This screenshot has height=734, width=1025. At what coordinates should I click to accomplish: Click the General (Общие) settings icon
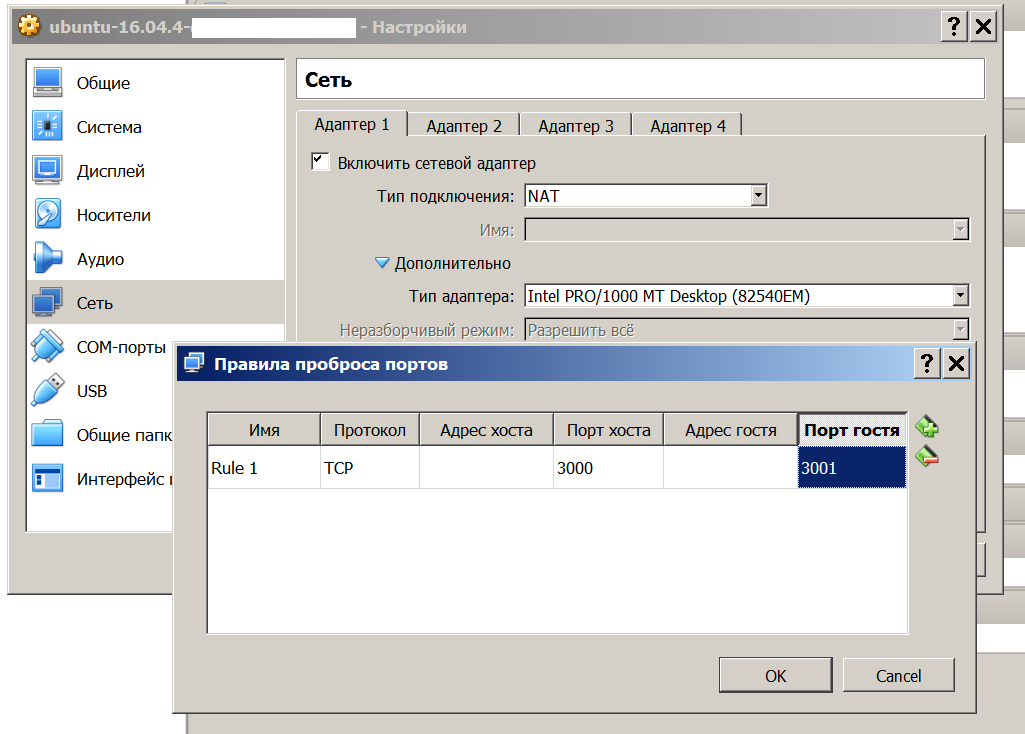click(48, 83)
